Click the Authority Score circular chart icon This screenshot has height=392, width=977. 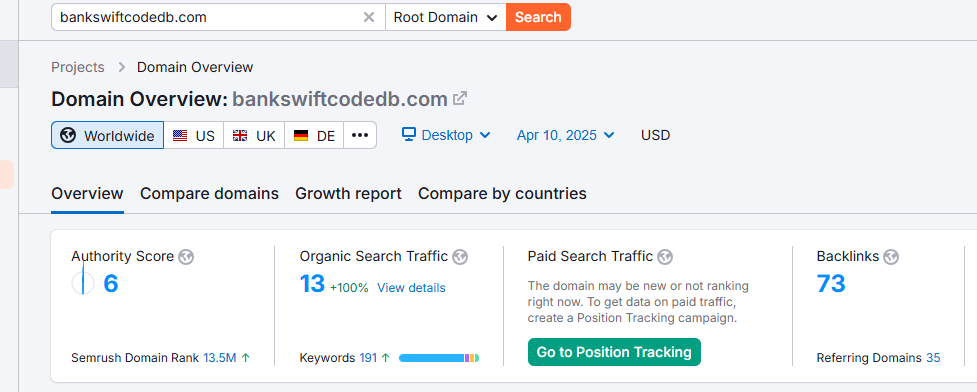[x=83, y=284]
